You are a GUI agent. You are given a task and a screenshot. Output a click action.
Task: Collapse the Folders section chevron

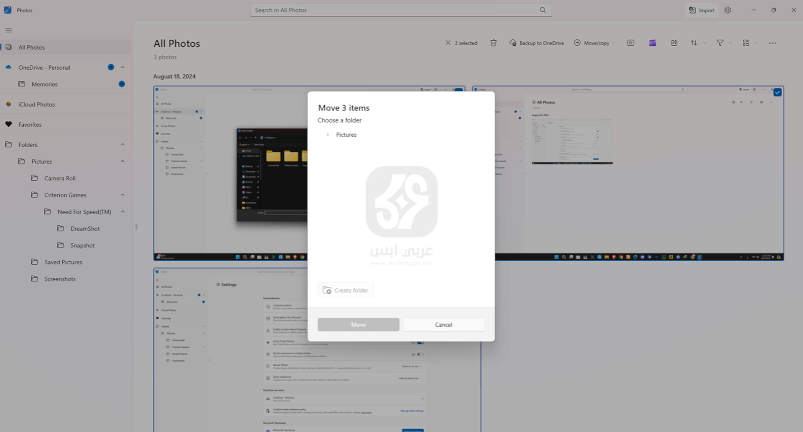click(x=122, y=144)
